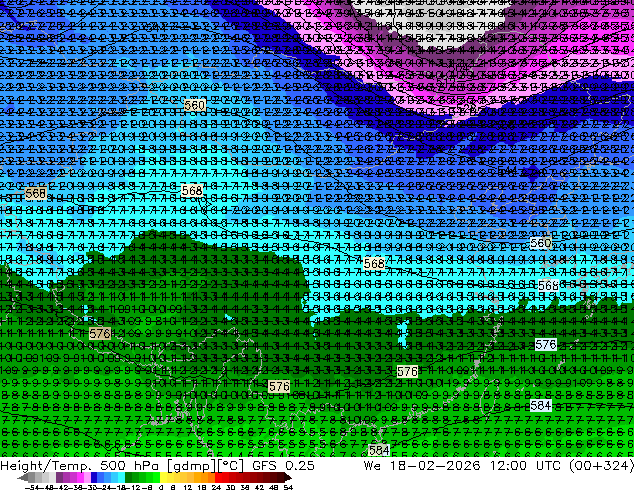634x490 pixels.
Task: Click the '(00+324)' forecast hour text
Action: 601,466
